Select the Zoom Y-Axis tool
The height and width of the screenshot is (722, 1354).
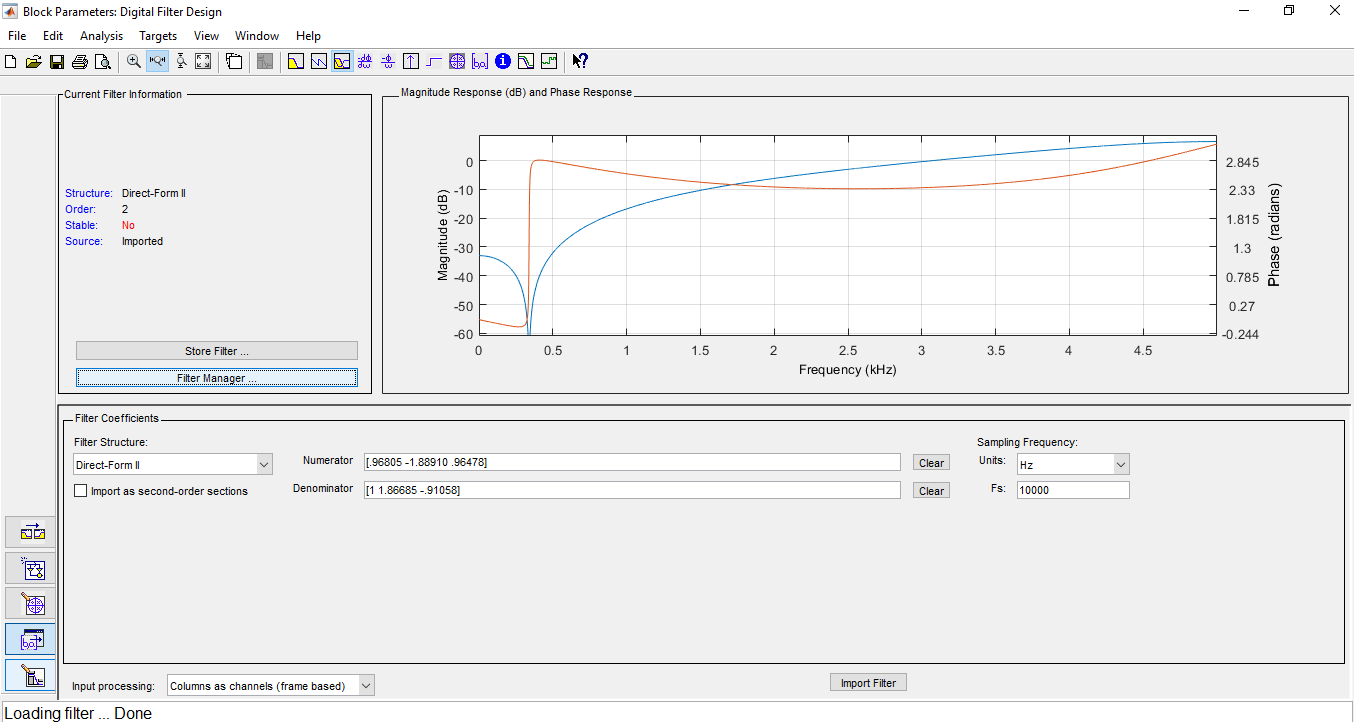pos(181,61)
